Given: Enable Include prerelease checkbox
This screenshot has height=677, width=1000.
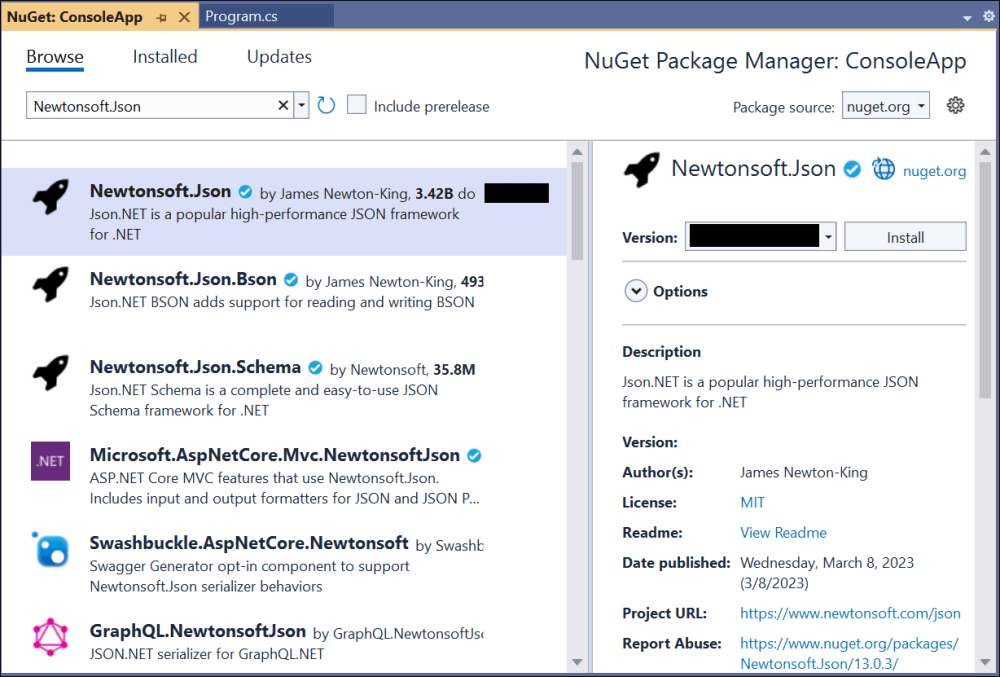Looking at the screenshot, I should (357, 105).
